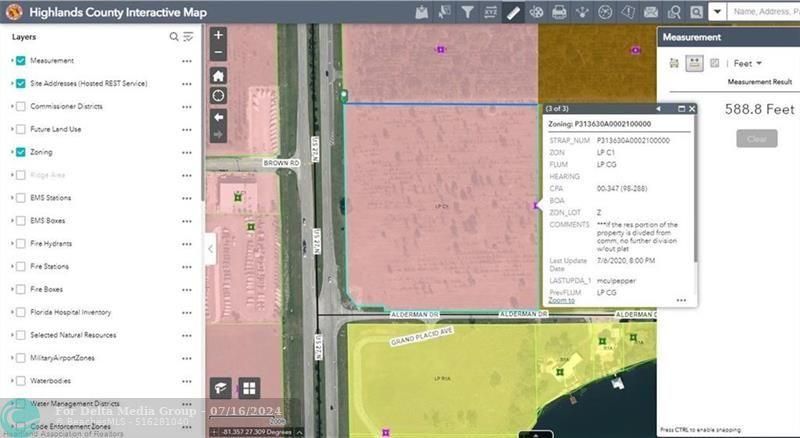The height and width of the screenshot is (438, 800).
Task: Turn on Commissioner Districts layer checkbox
Action: point(21,106)
